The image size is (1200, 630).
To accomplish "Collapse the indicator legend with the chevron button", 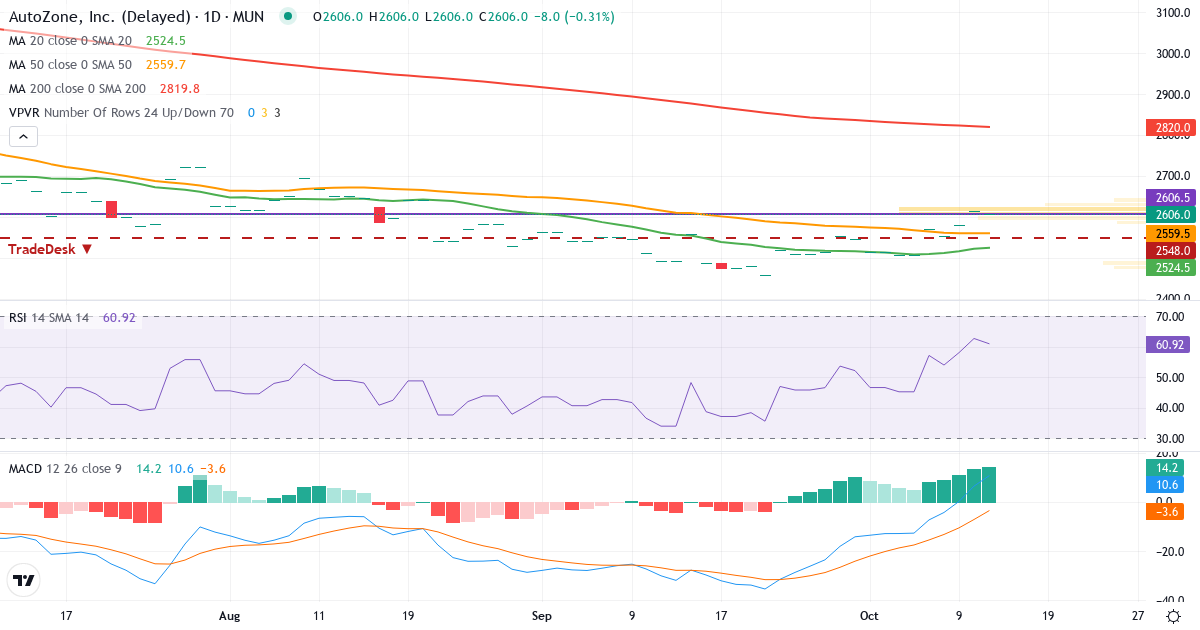I will tap(24, 137).
